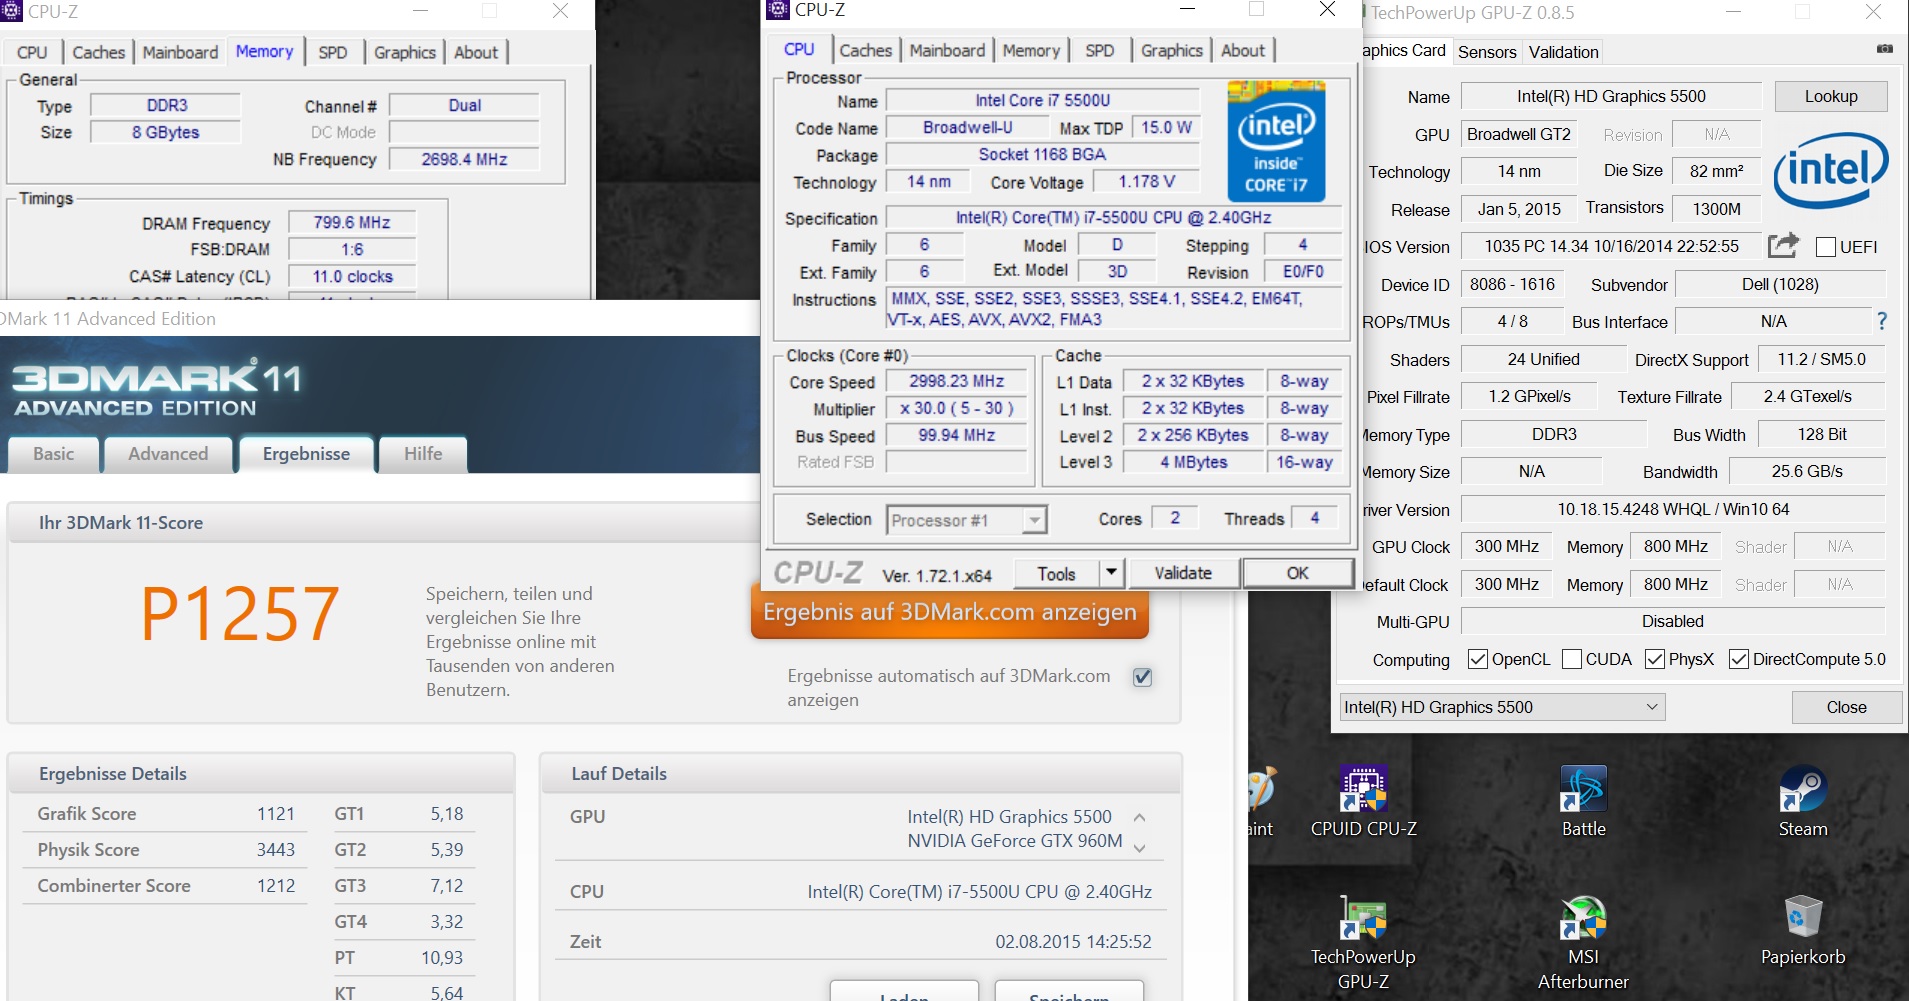Open the Tools dropdown arrow in CPU-Z
Viewport: 1909px width, 1001px height.
(1111, 573)
